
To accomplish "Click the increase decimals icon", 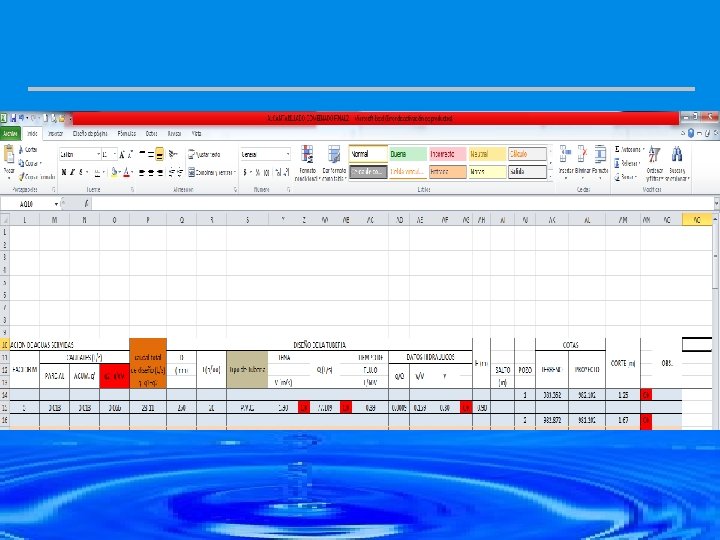I will pos(278,173).
